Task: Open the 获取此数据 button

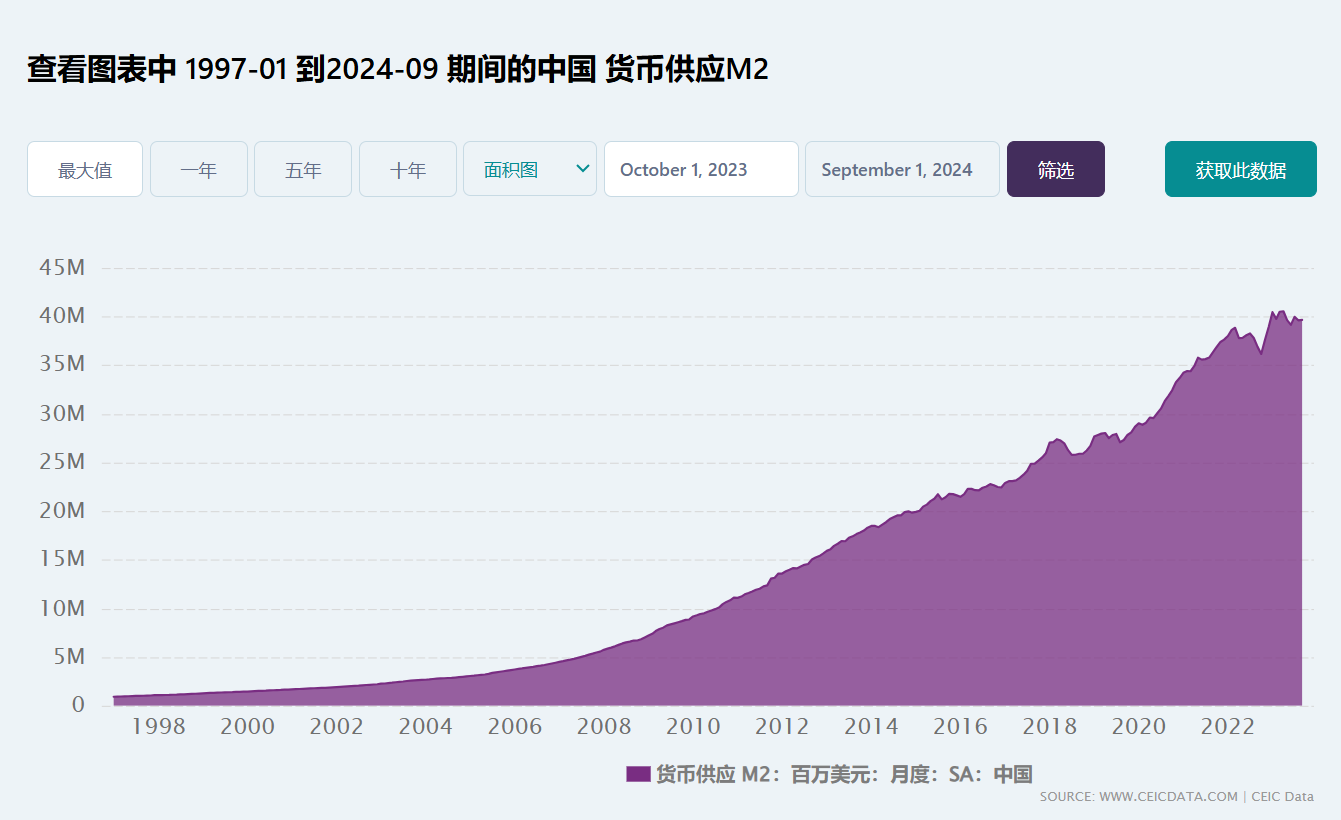Action: coord(1241,169)
